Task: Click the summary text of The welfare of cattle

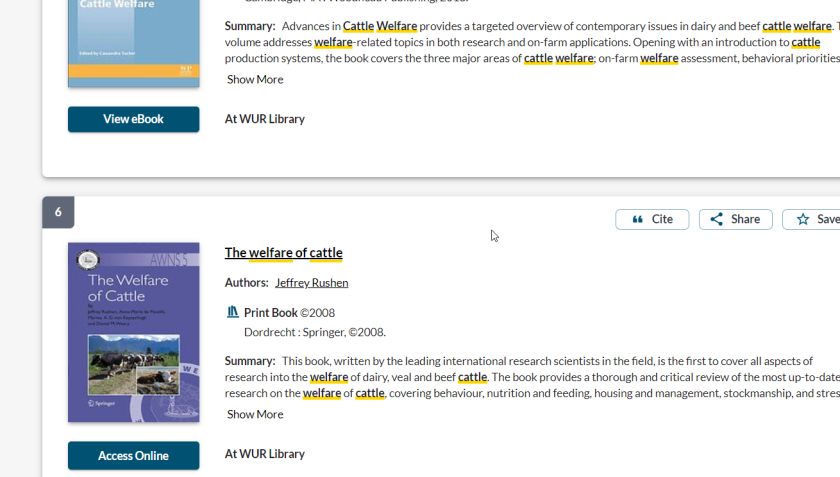Action: [x=530, y=377]
